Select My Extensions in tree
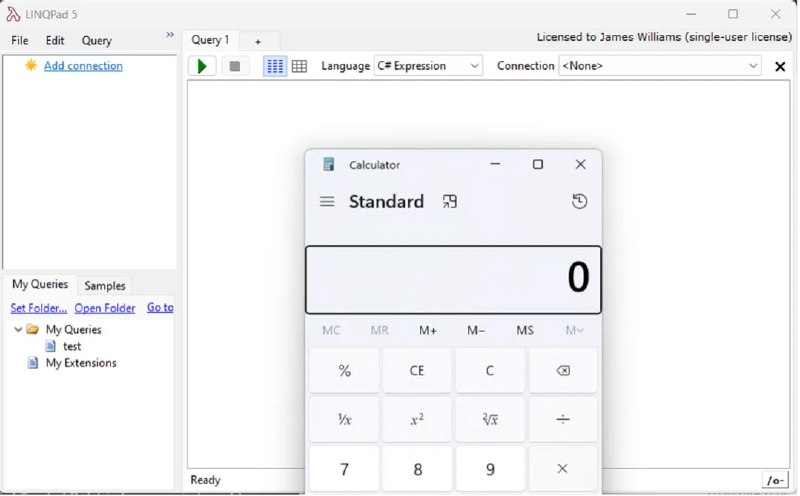800x496 pixels. [81, 363]
